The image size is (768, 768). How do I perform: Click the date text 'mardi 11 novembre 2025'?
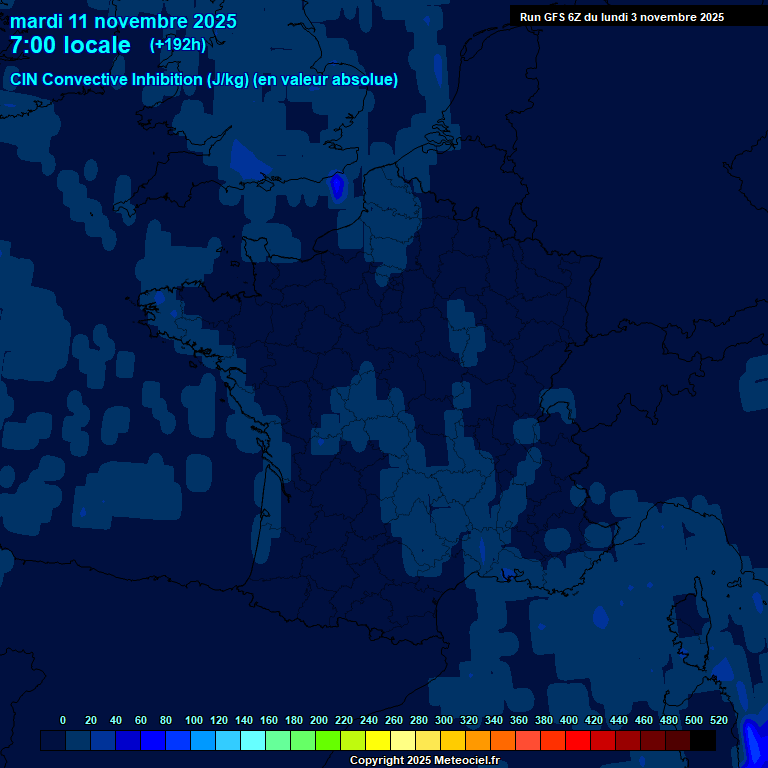click(x=123, y=21)
